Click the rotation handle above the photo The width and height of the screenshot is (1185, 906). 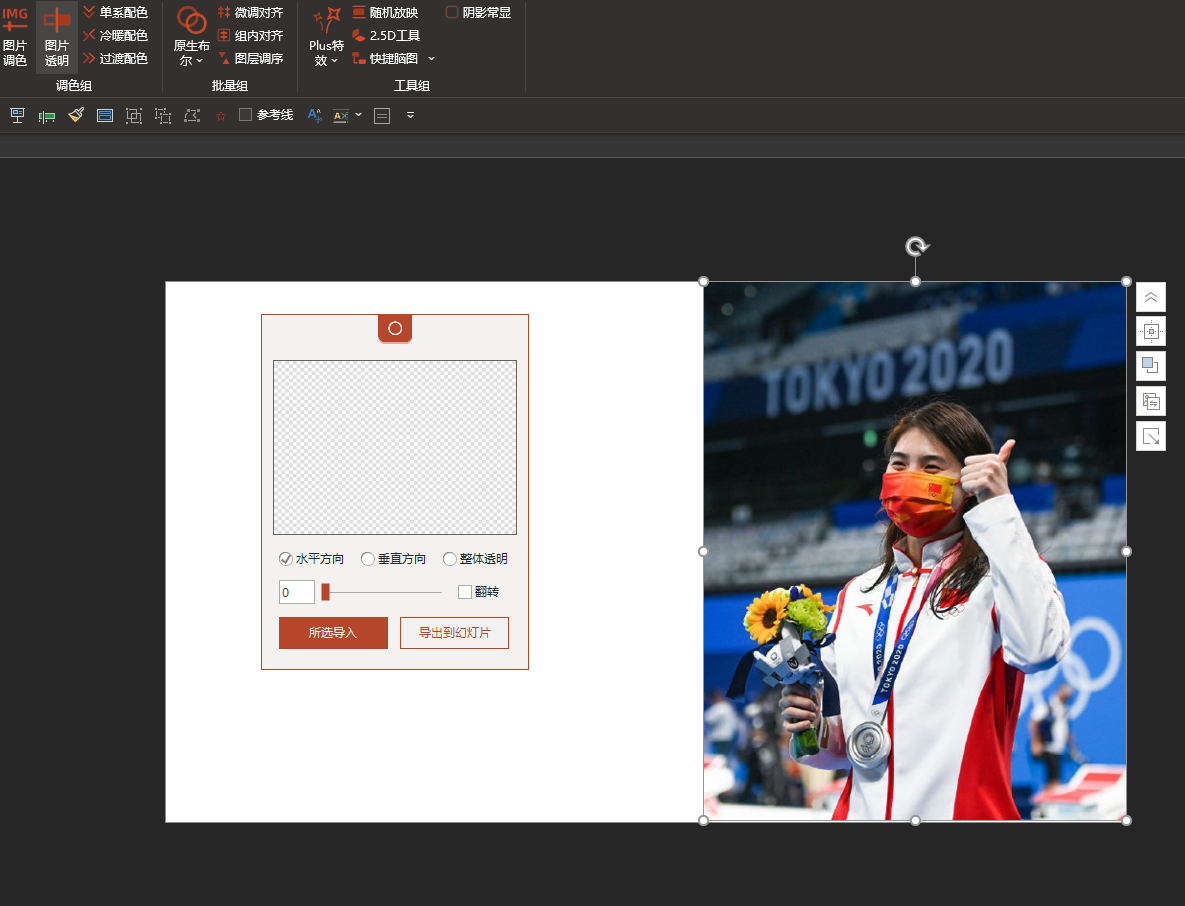point(915,246)
